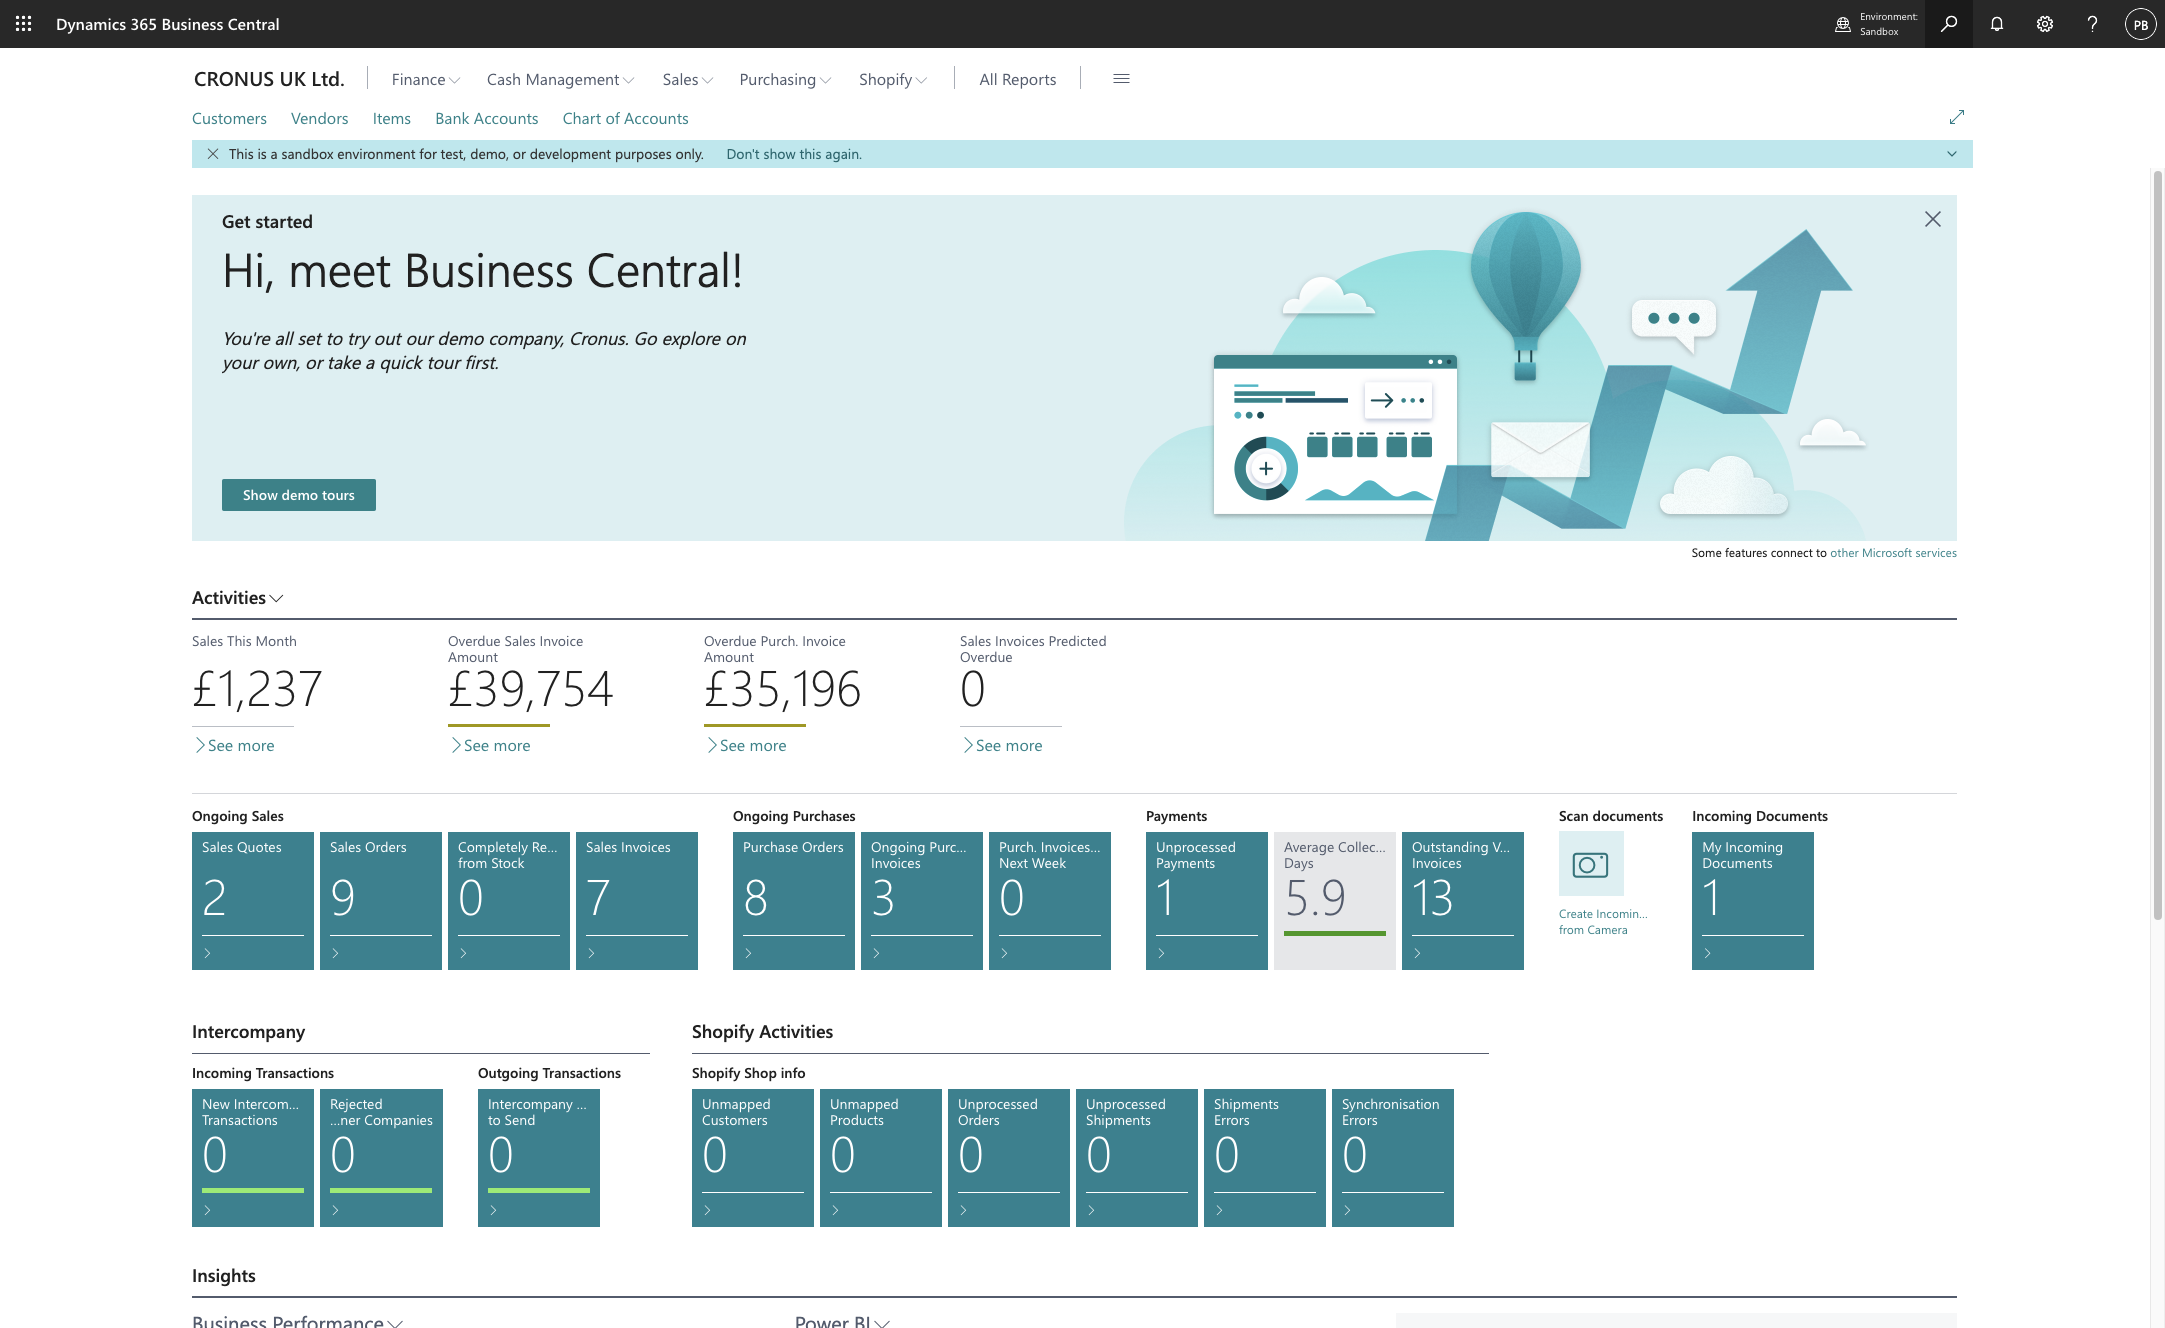The width and height of the screenshot is (2165, 1328).
Task: Close the Get started banner
Action: coord(1933,219)
